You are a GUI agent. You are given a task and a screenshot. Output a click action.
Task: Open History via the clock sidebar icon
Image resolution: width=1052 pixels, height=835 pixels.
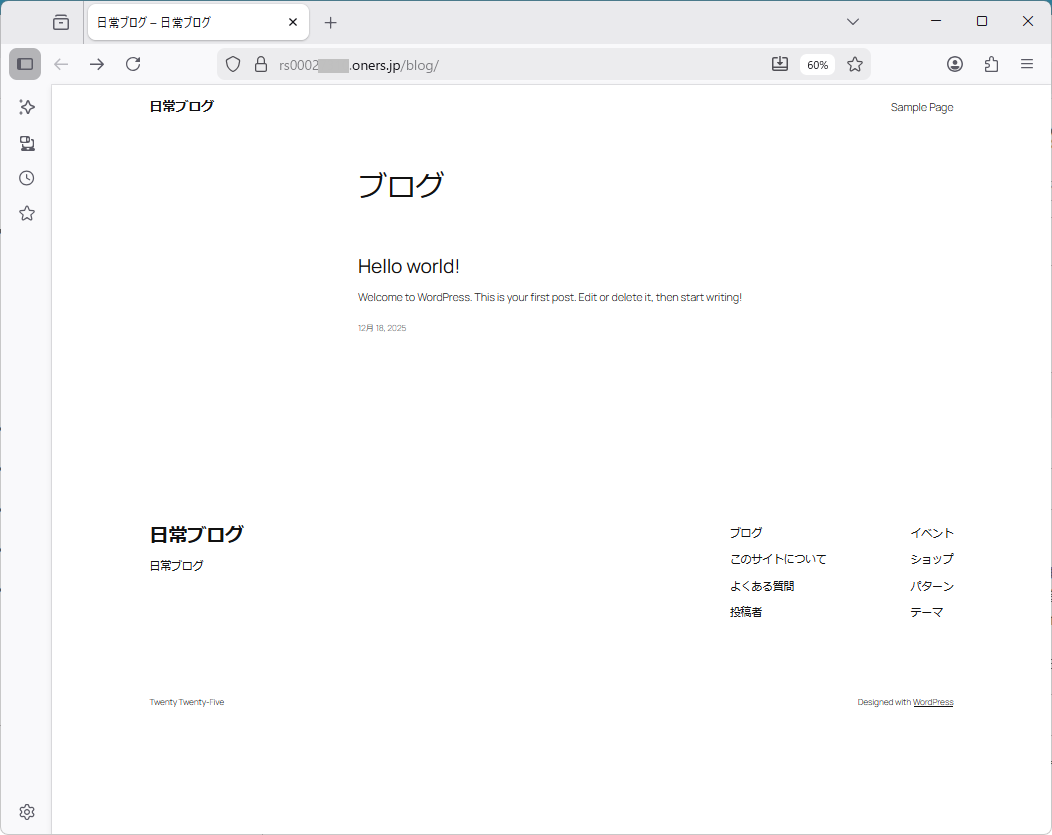(x=26, y=177)
